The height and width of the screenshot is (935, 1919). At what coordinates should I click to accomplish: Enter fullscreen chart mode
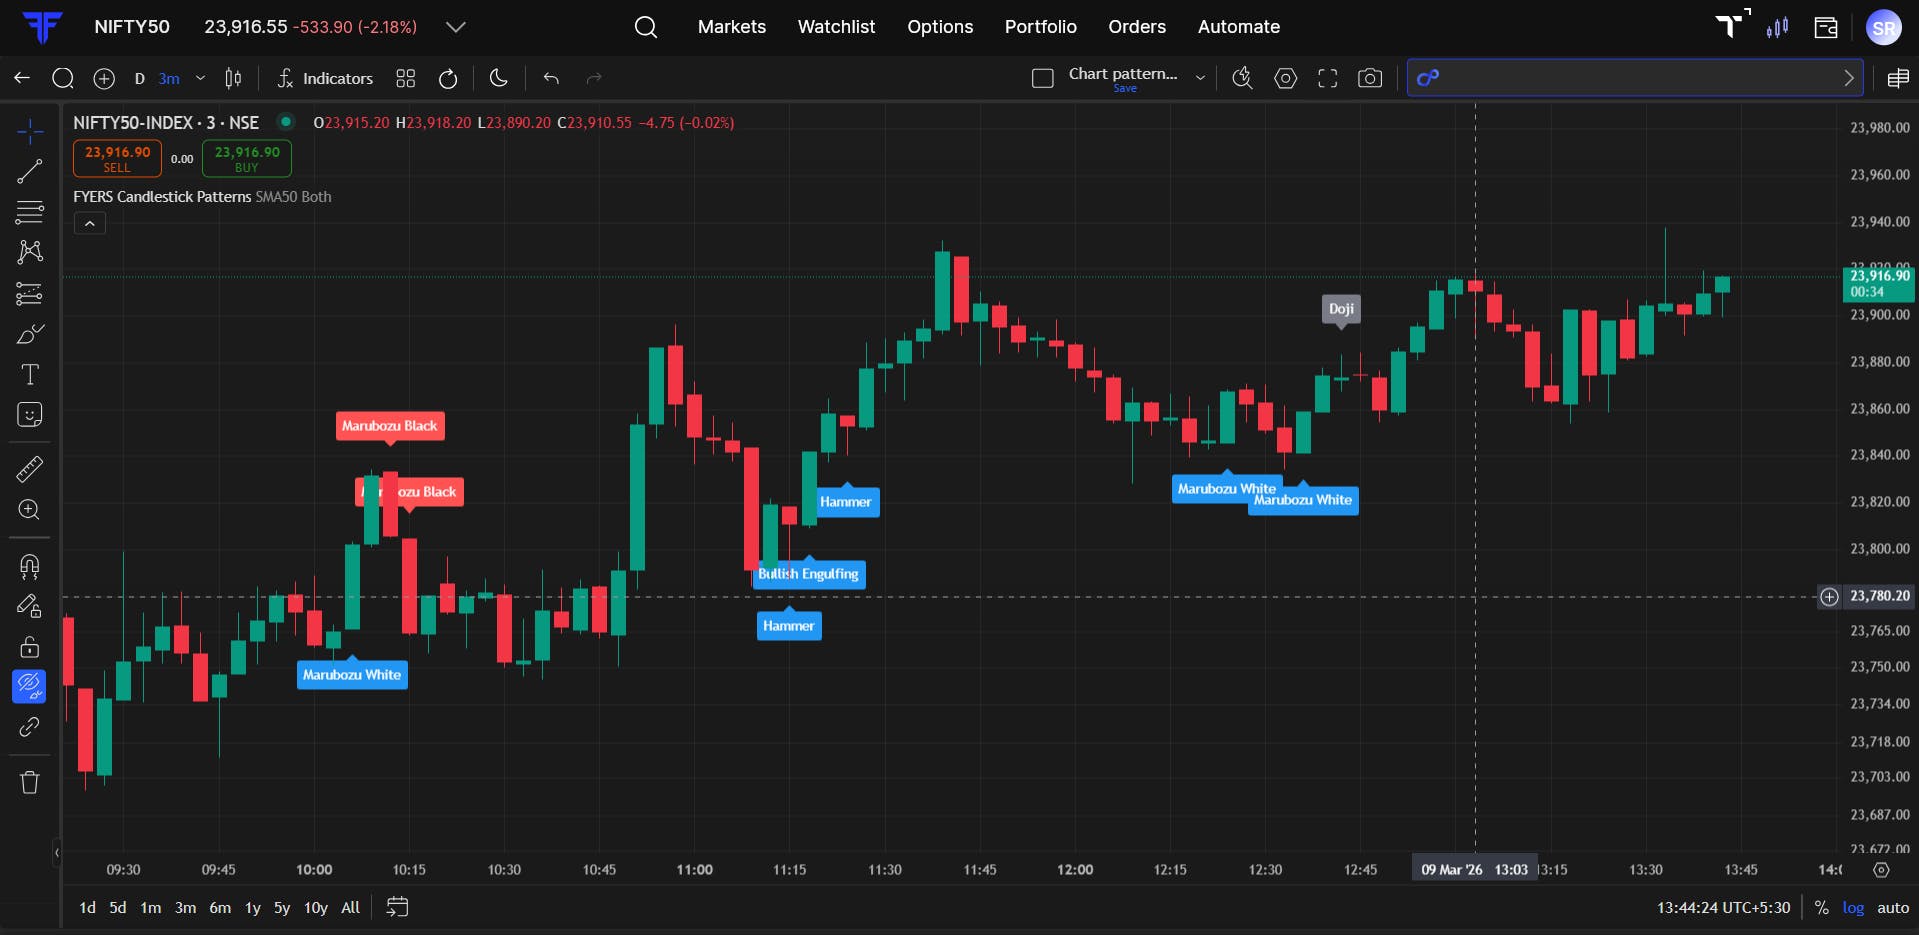(x=1328, y=78)
